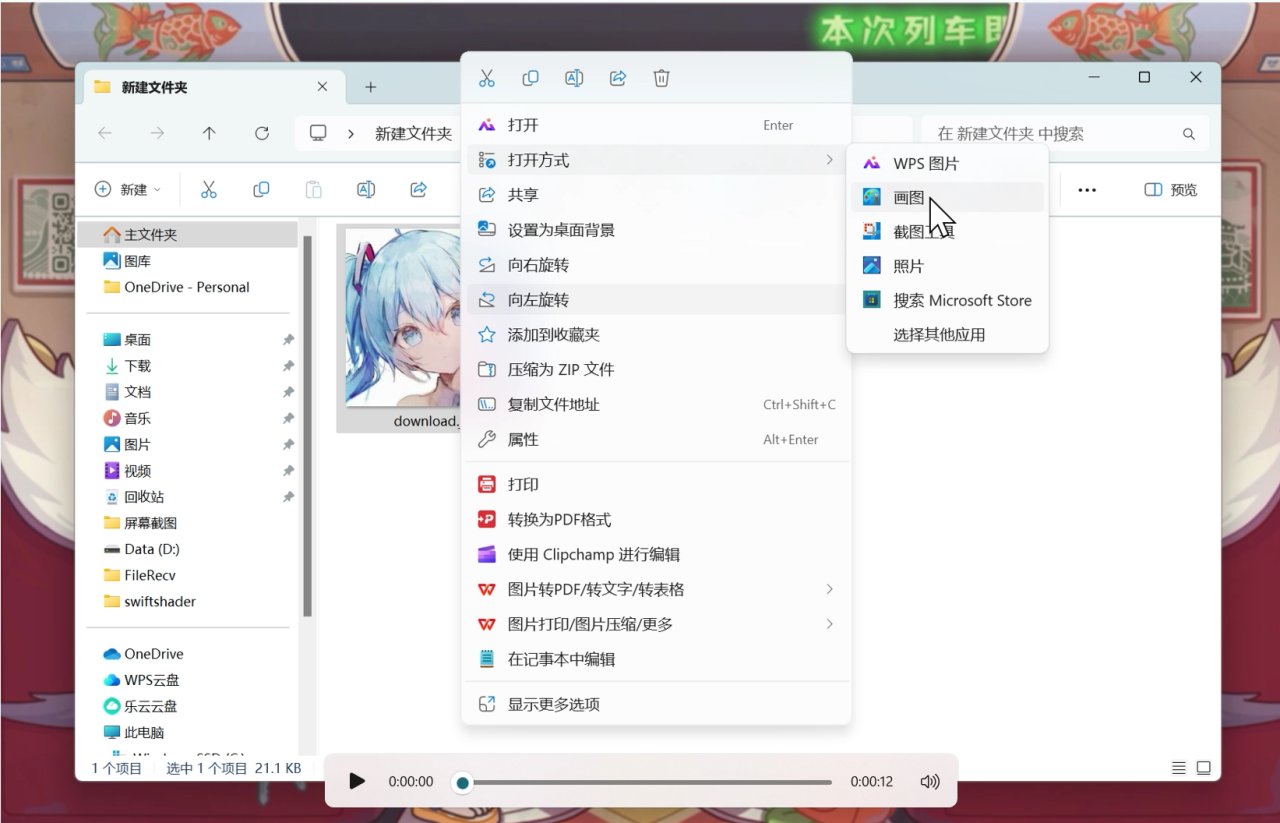
Task: Refresh the folder view
Action: click(262, 133)
